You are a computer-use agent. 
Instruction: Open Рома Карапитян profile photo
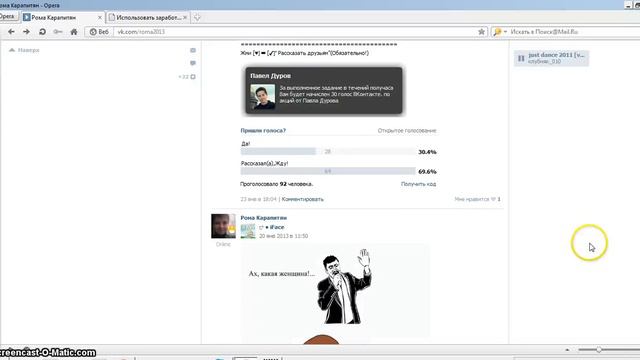tap(223, 226)
